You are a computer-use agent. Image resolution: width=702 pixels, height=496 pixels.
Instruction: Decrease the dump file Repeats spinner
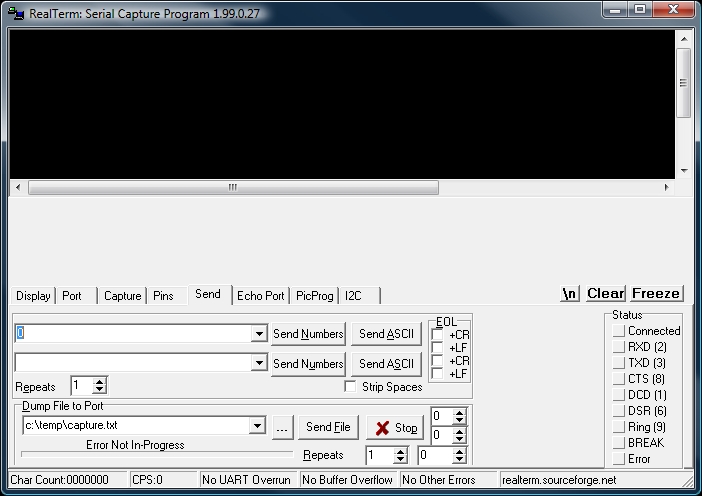[400, 460]
